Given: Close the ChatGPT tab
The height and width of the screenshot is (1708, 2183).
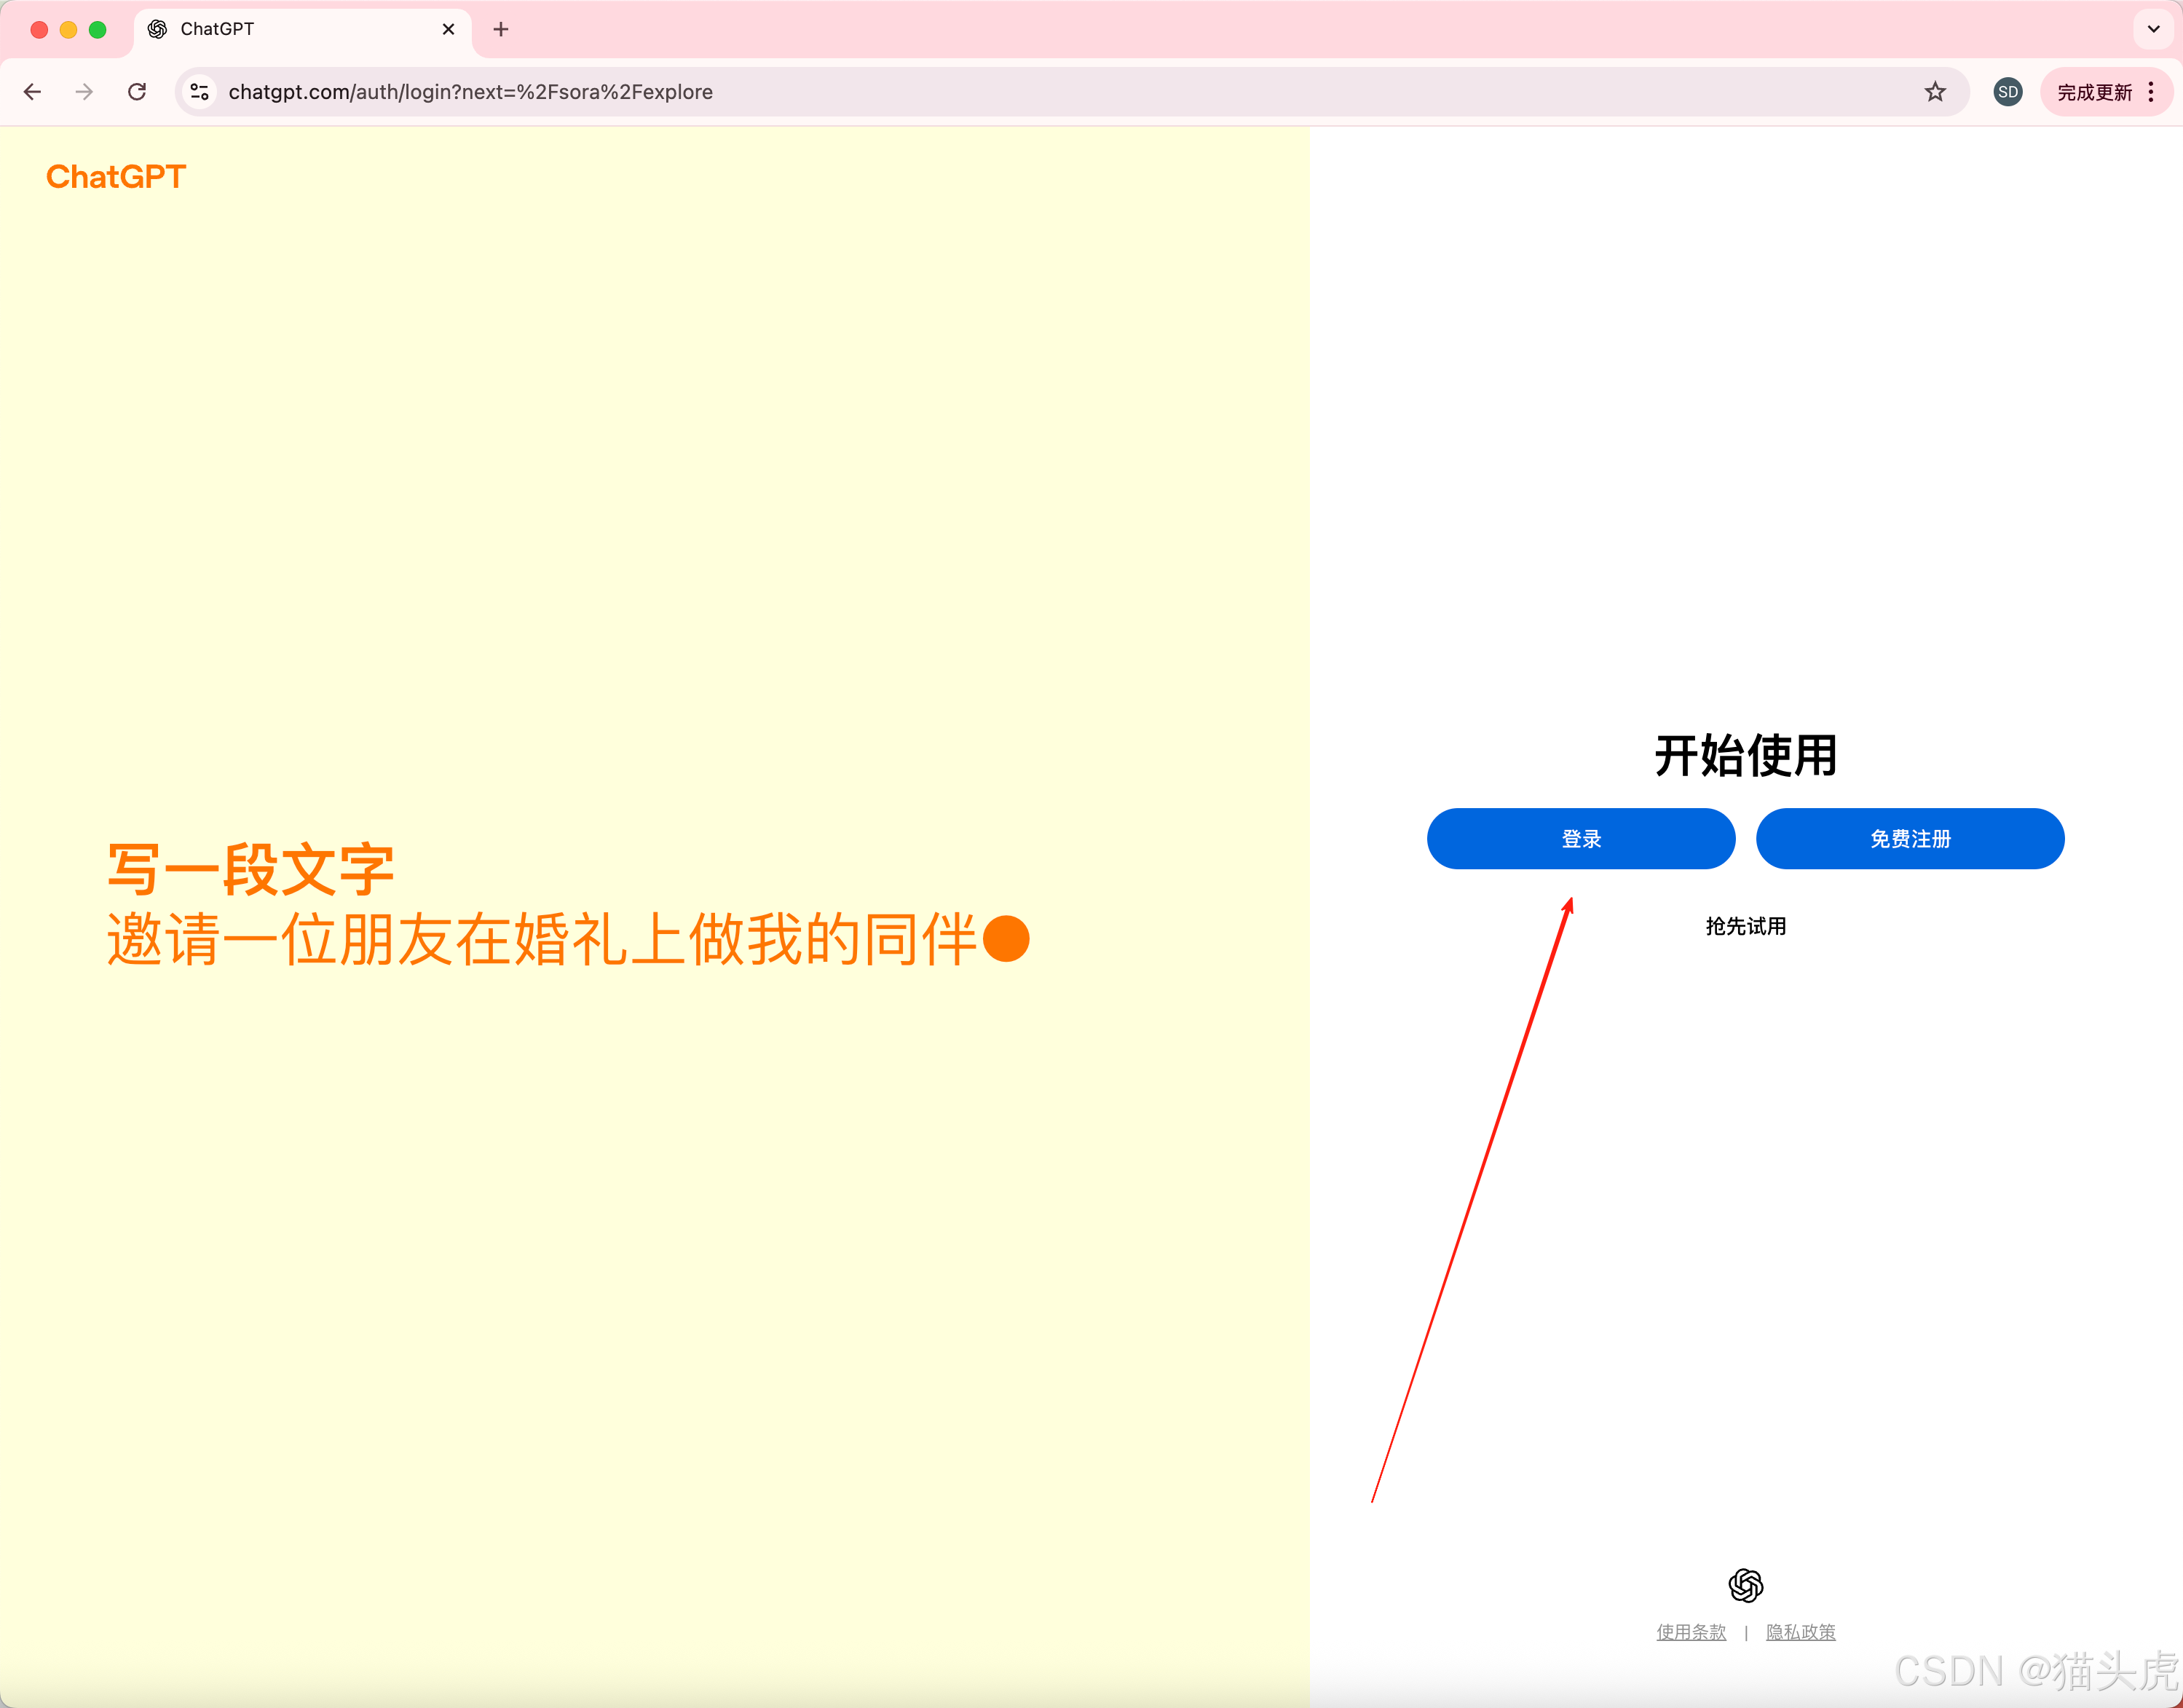Looking at the screenshot, I should [448, 29].
